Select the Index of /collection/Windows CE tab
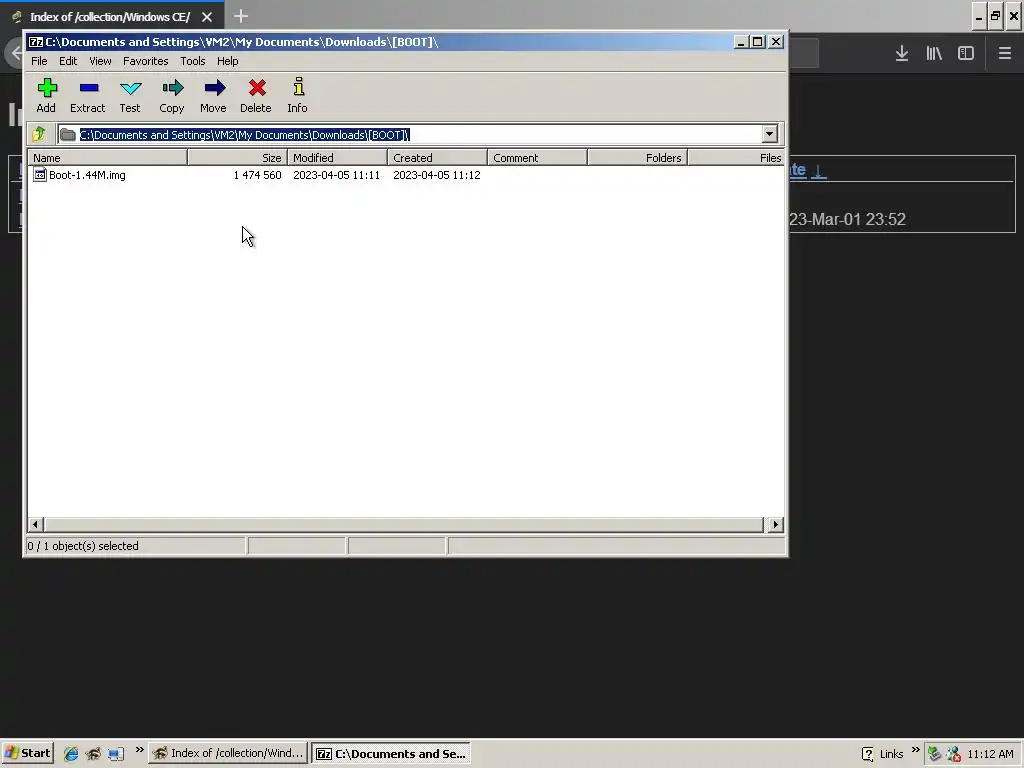The height and width of the screenshot is (768, 1024). (x=110, y=17)
